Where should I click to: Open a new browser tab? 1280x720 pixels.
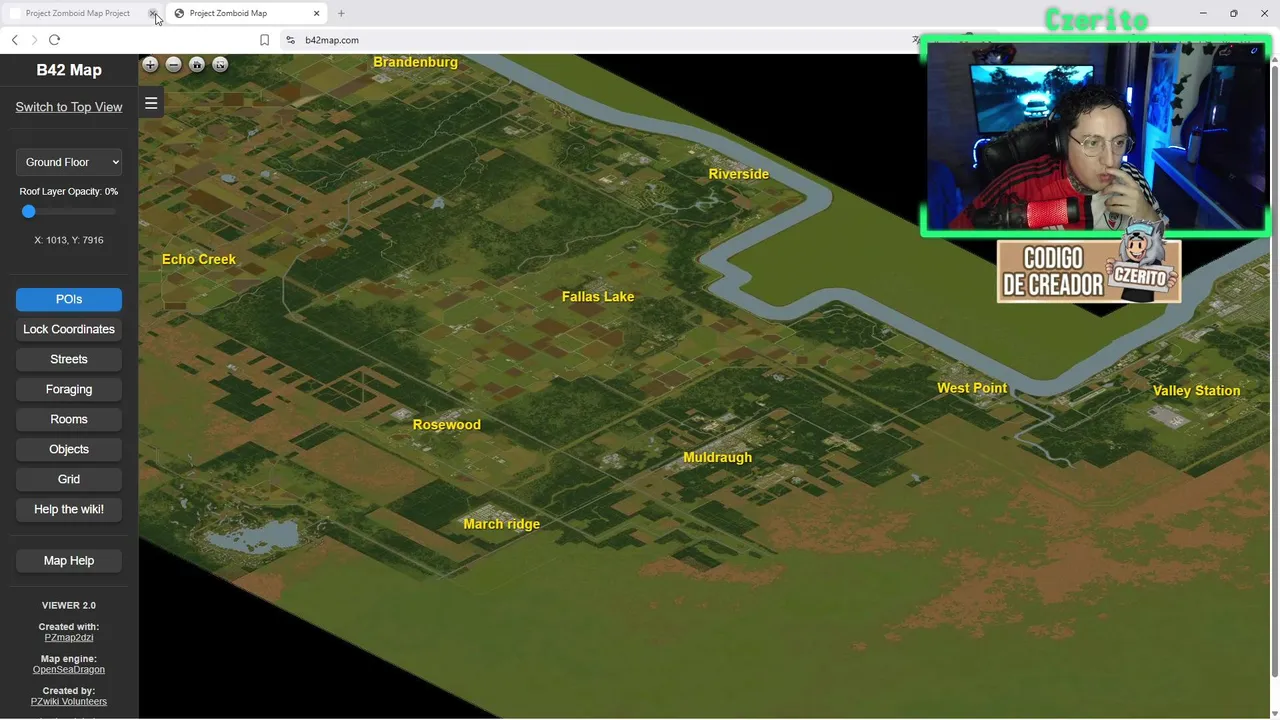pyautogui.click(x=341, y=13)
